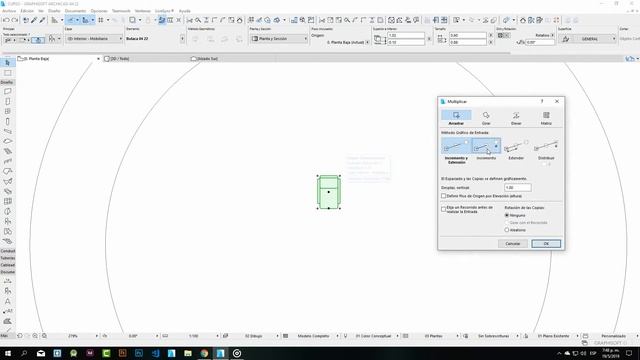Click the scissors trim icon in toolbar
This screenshot has width=640, height=360.
[190, 20]
